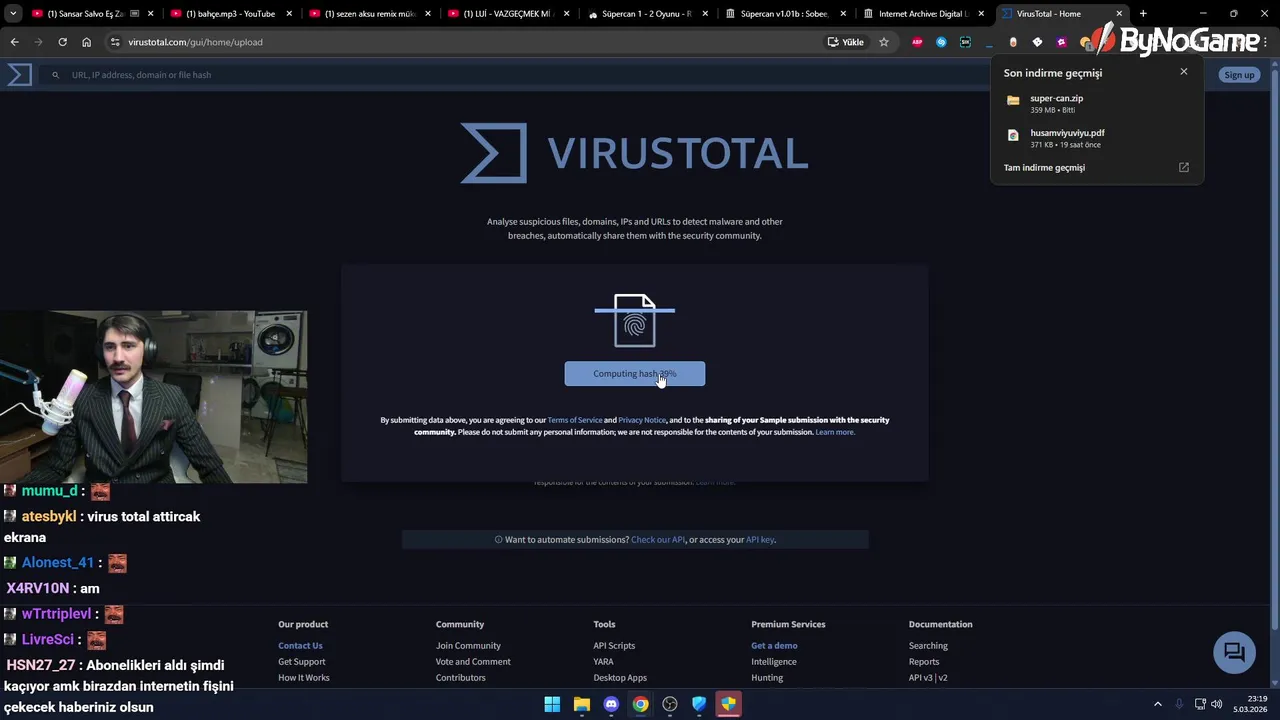Click the ABP ad blocker extension icon

(917, 42)
